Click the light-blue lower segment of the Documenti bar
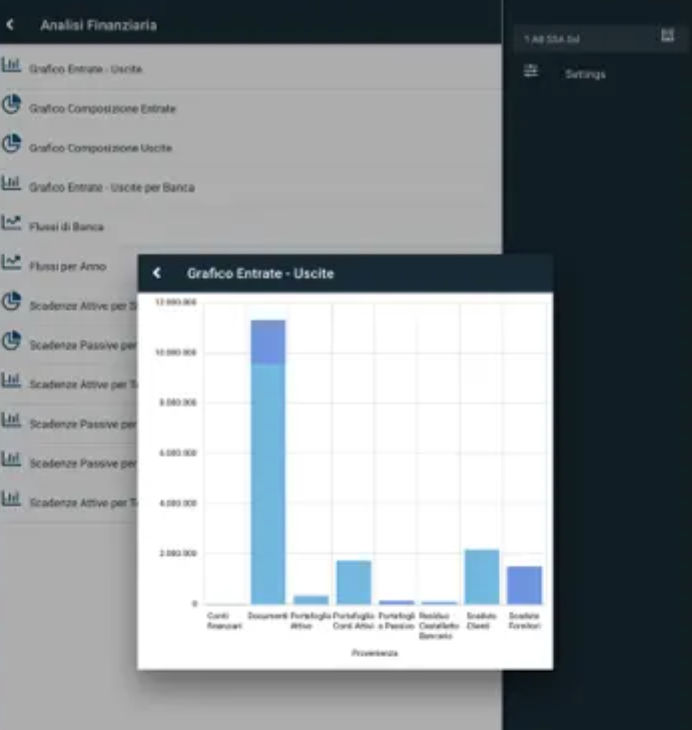The image size is (692, 730). pyautogui.click(x=268, y=484)
